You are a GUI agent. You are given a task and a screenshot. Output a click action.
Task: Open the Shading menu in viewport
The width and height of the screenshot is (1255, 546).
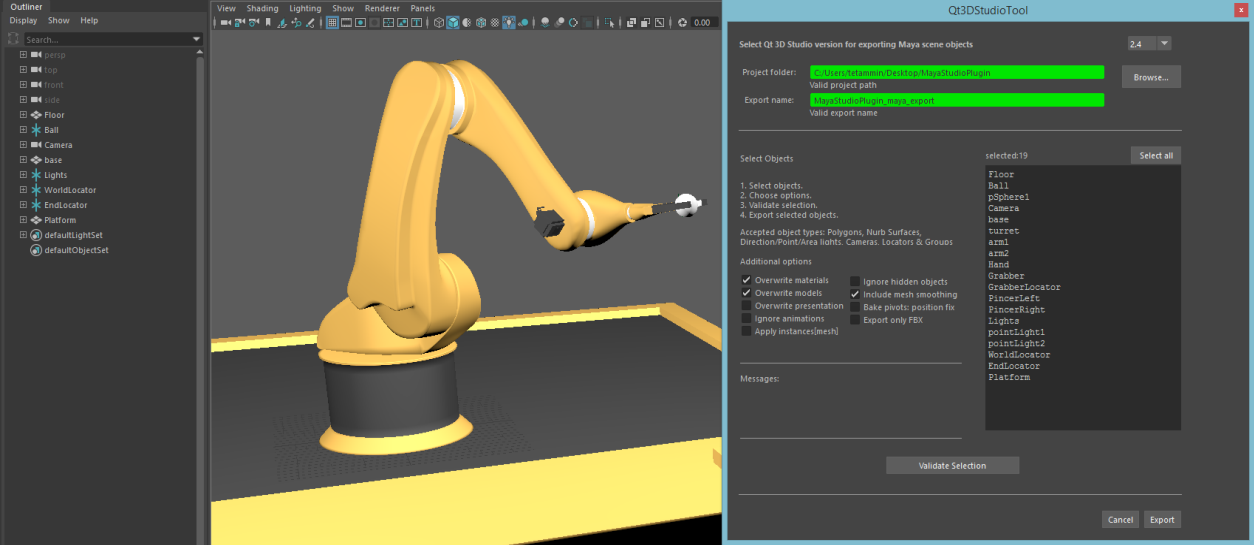[262, 8]
